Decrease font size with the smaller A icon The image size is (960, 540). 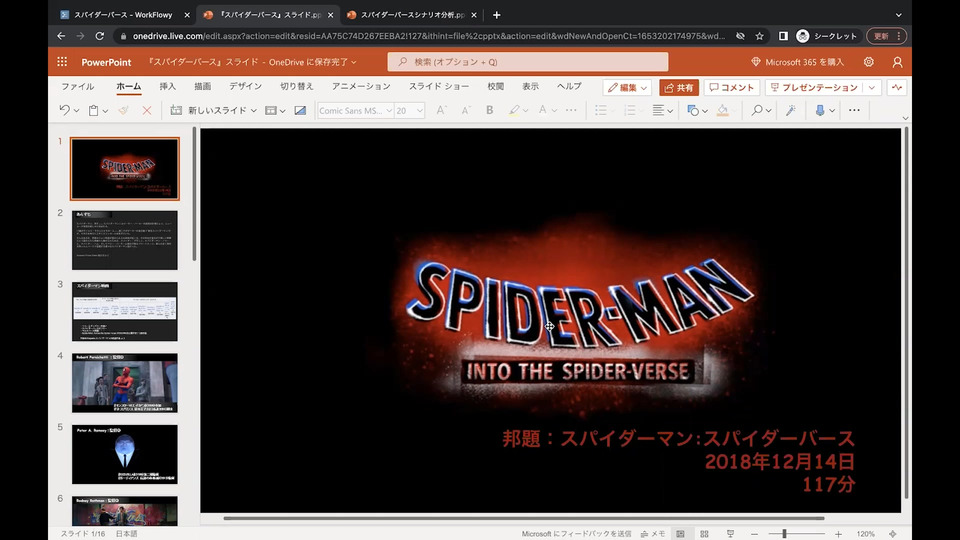[x=466, y=110]
